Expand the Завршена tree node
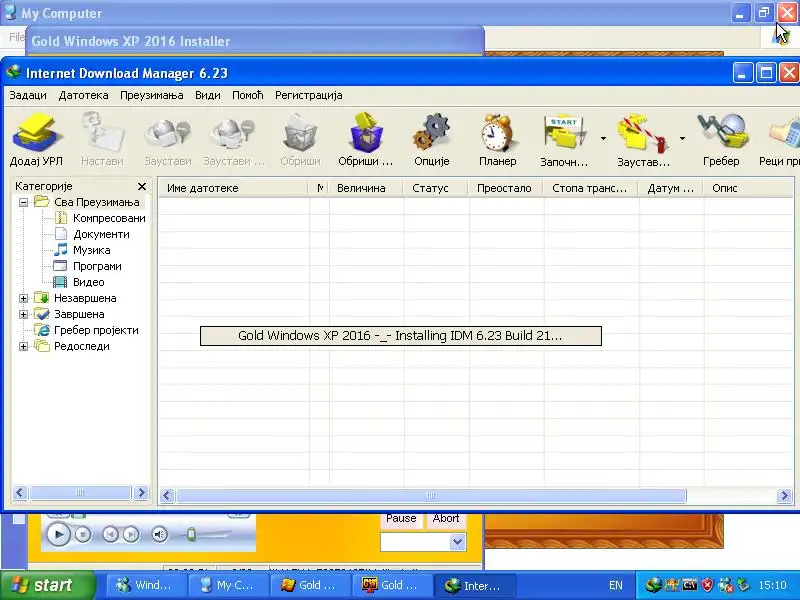The image size is (800, 600). (x=23, y=314)
